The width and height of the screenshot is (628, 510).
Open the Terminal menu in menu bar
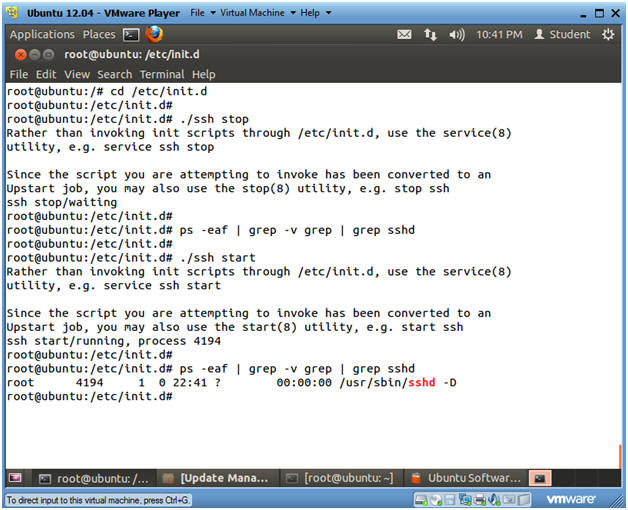pyautogui.click(x=162, y=75)
